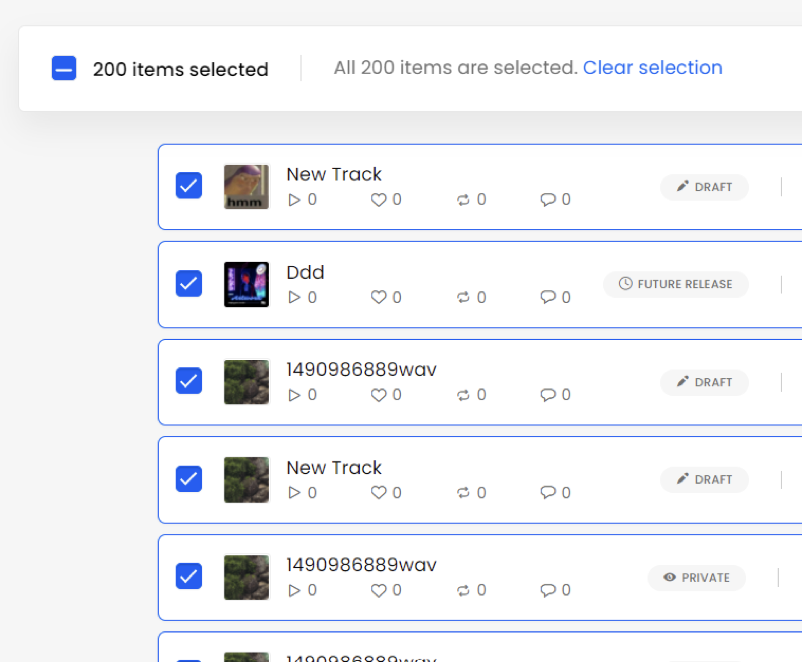Viewport: 802px width, 662px height.
Task: Click the FUTURE RELEASE badge on Ddd
Action: click(676, 284)
